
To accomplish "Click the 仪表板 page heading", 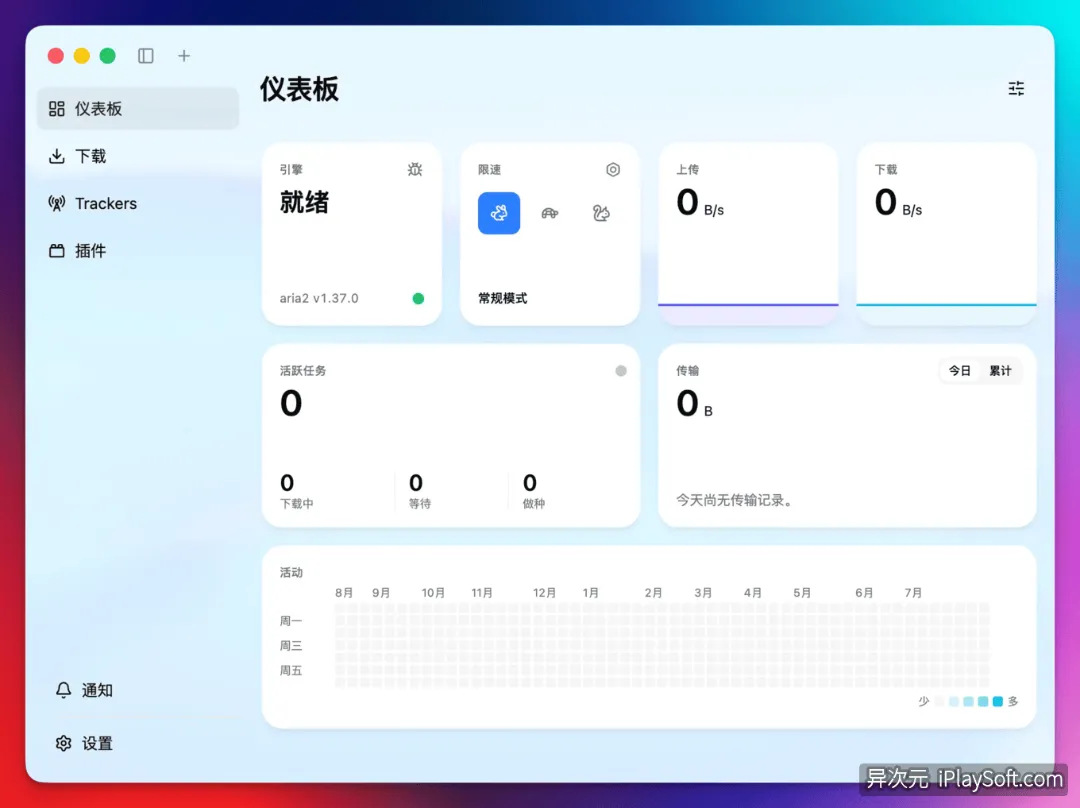I will (299, 90).
